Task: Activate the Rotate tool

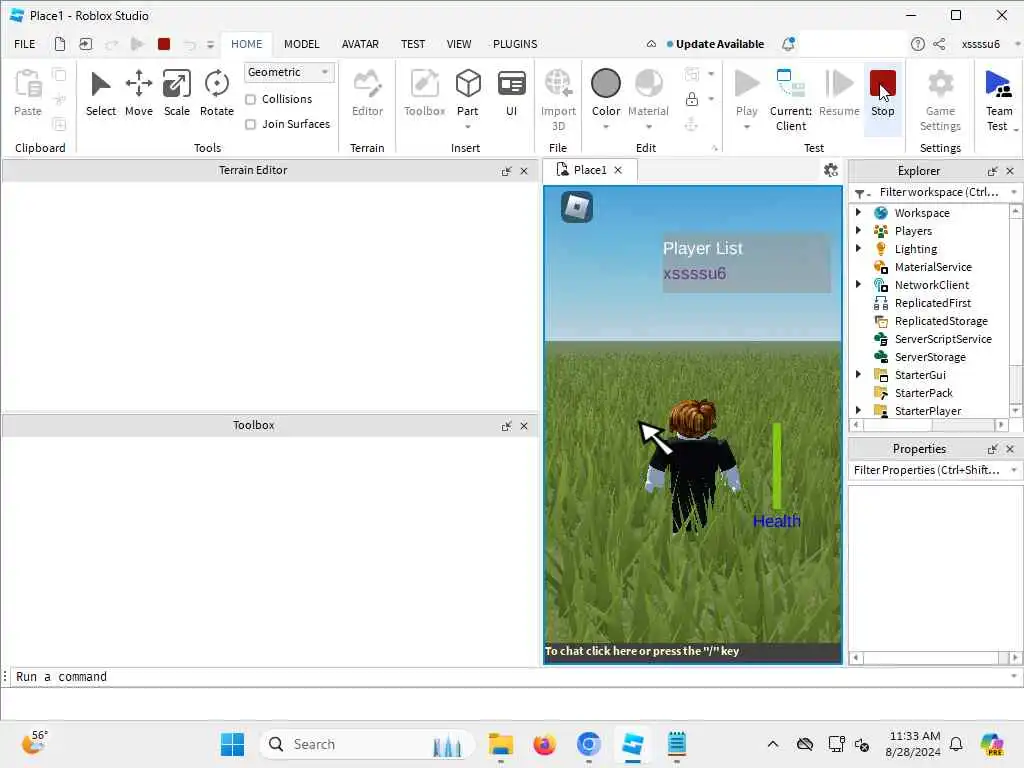Action: pos(216,93)
